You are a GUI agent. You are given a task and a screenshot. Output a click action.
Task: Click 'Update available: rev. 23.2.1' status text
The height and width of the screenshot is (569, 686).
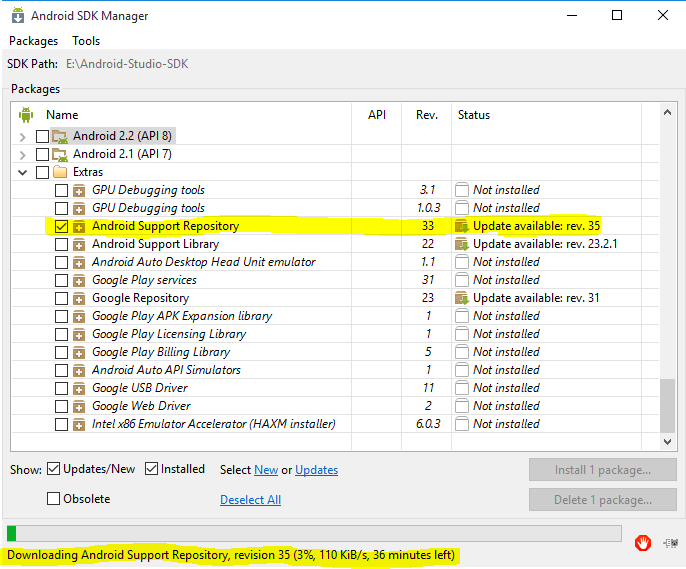coord(545,244)
